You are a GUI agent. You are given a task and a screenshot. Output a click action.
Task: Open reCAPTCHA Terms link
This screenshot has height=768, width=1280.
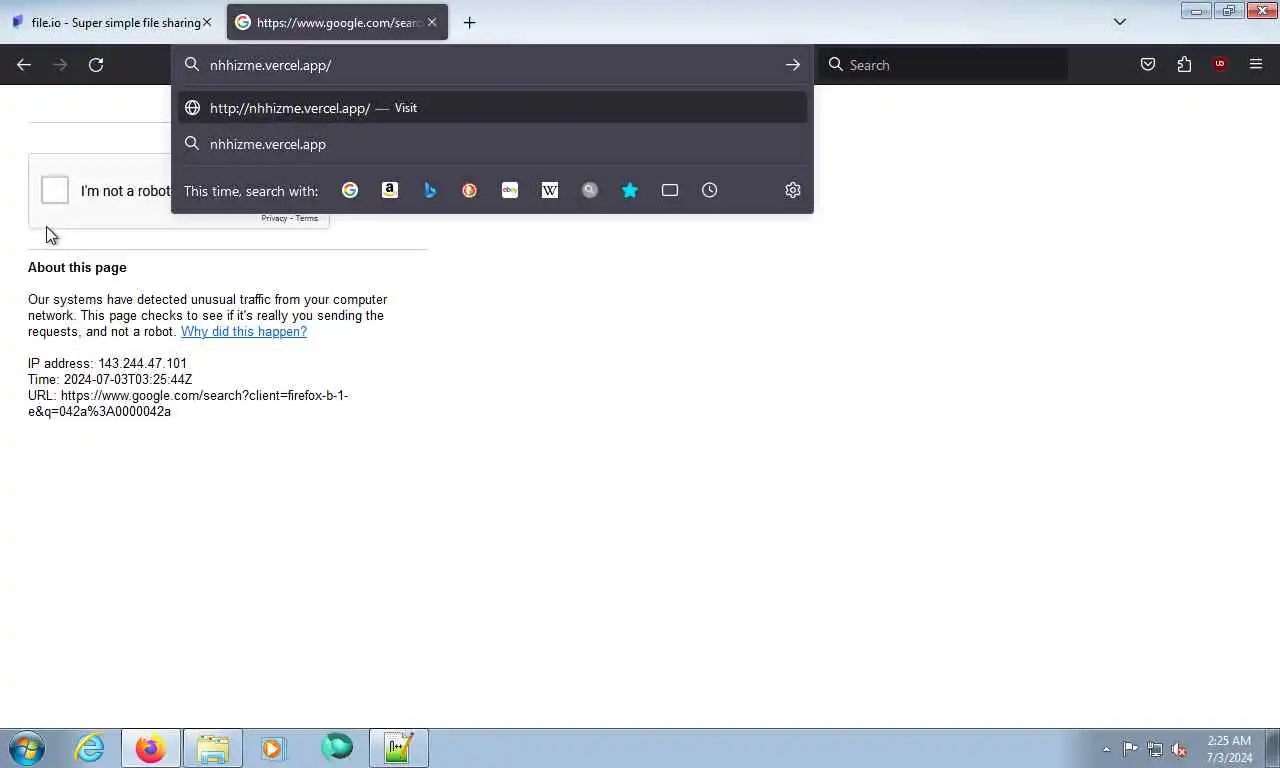tap(307, 218)
